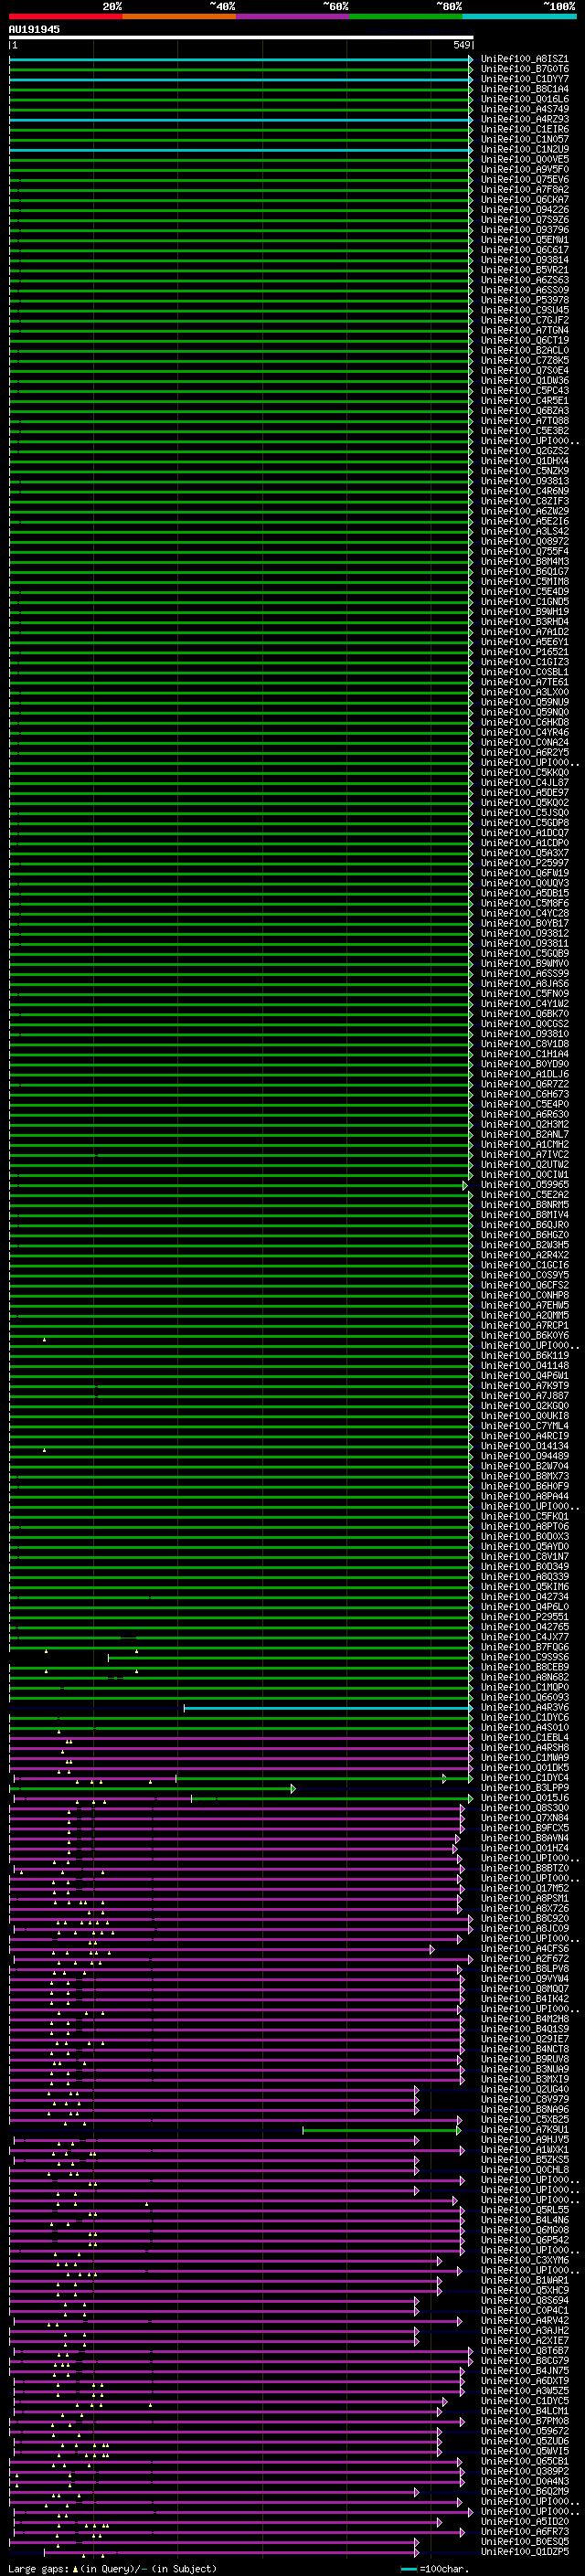This screenshot has height=2576, width=585.
Task: Select hit UniRef100_Q389P2
Action: pos(524,2470)
